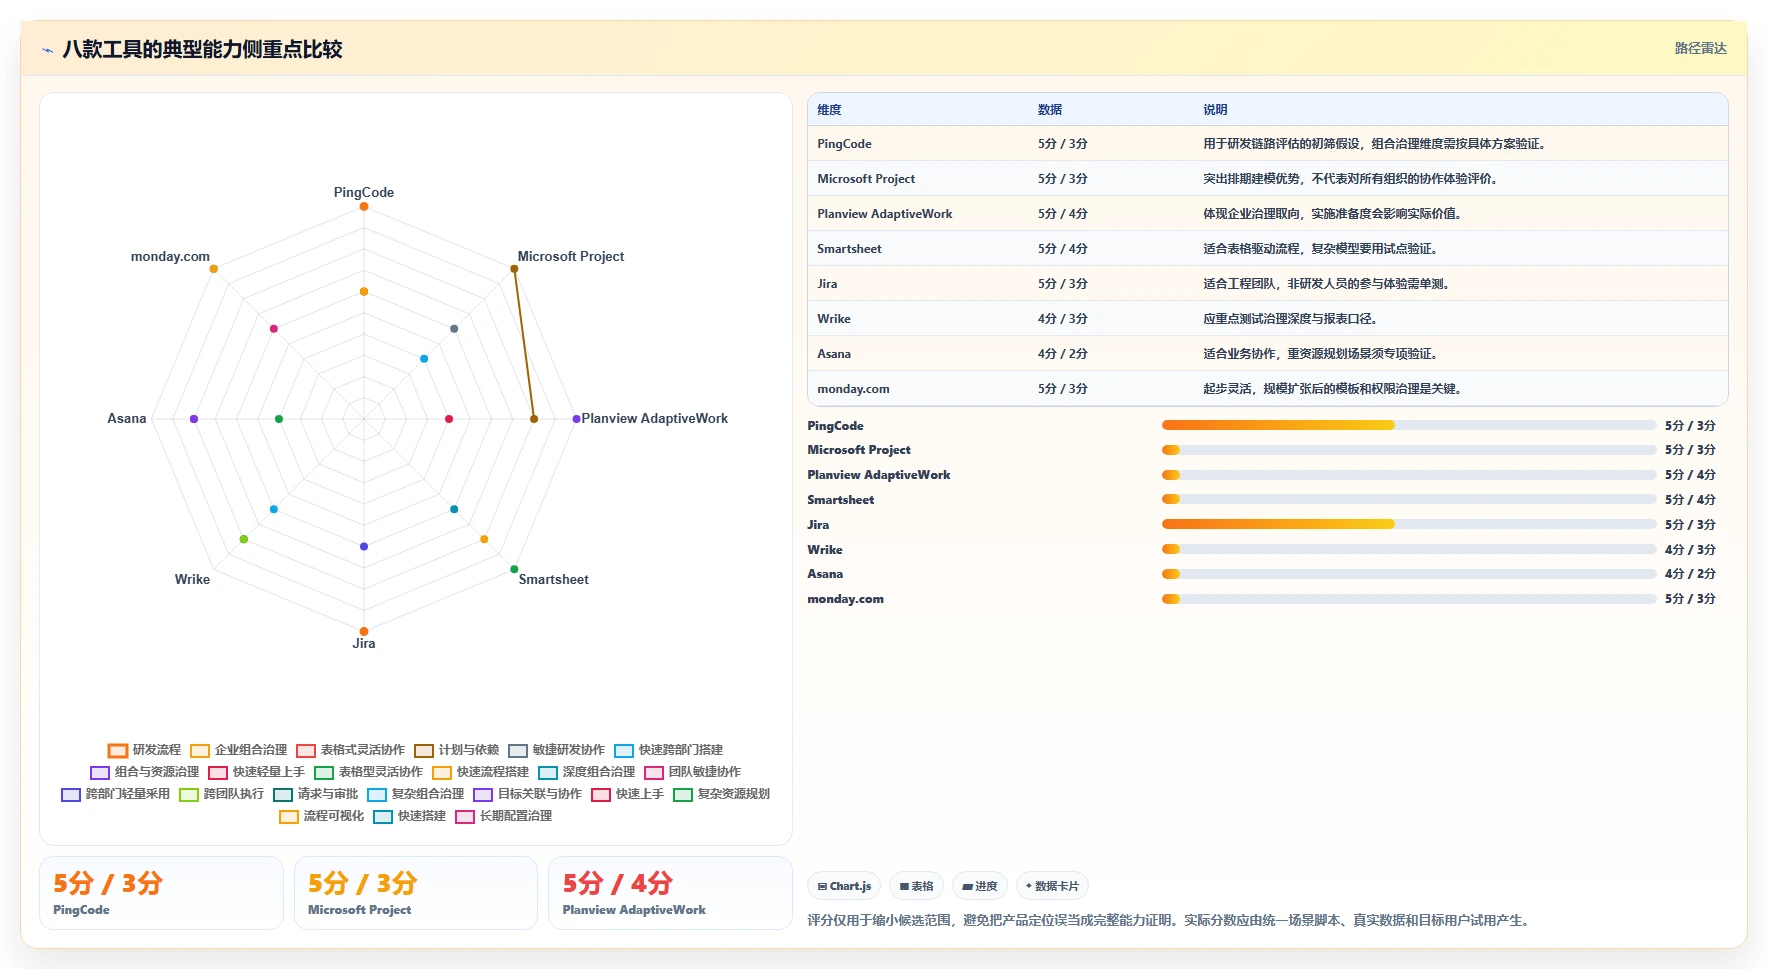Click the Microsoft Project progress bar
1768x969 pixels.
click(x=1409, y=450)
